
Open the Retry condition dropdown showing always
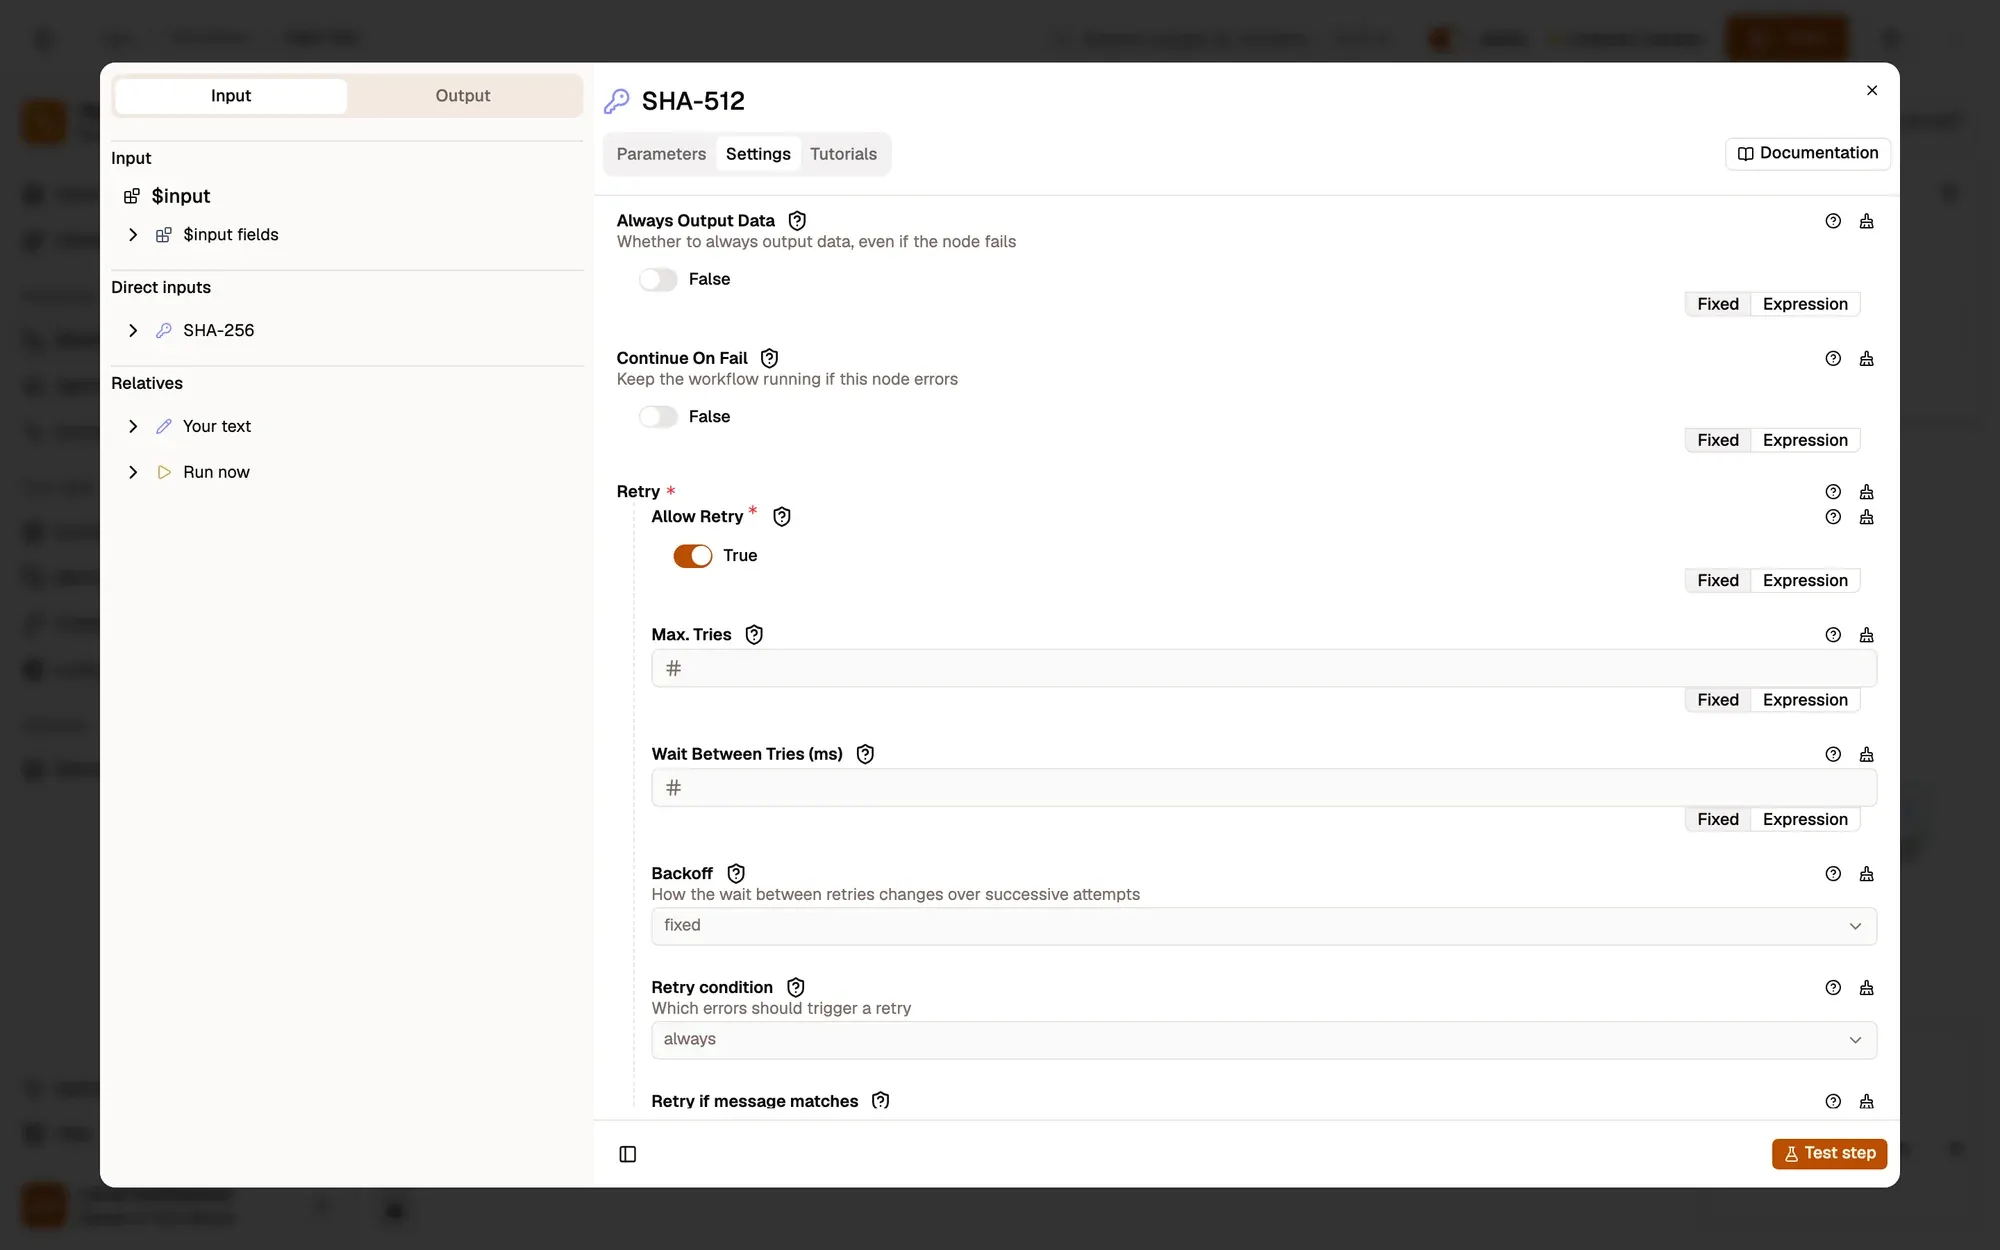coord(1264,1040)
